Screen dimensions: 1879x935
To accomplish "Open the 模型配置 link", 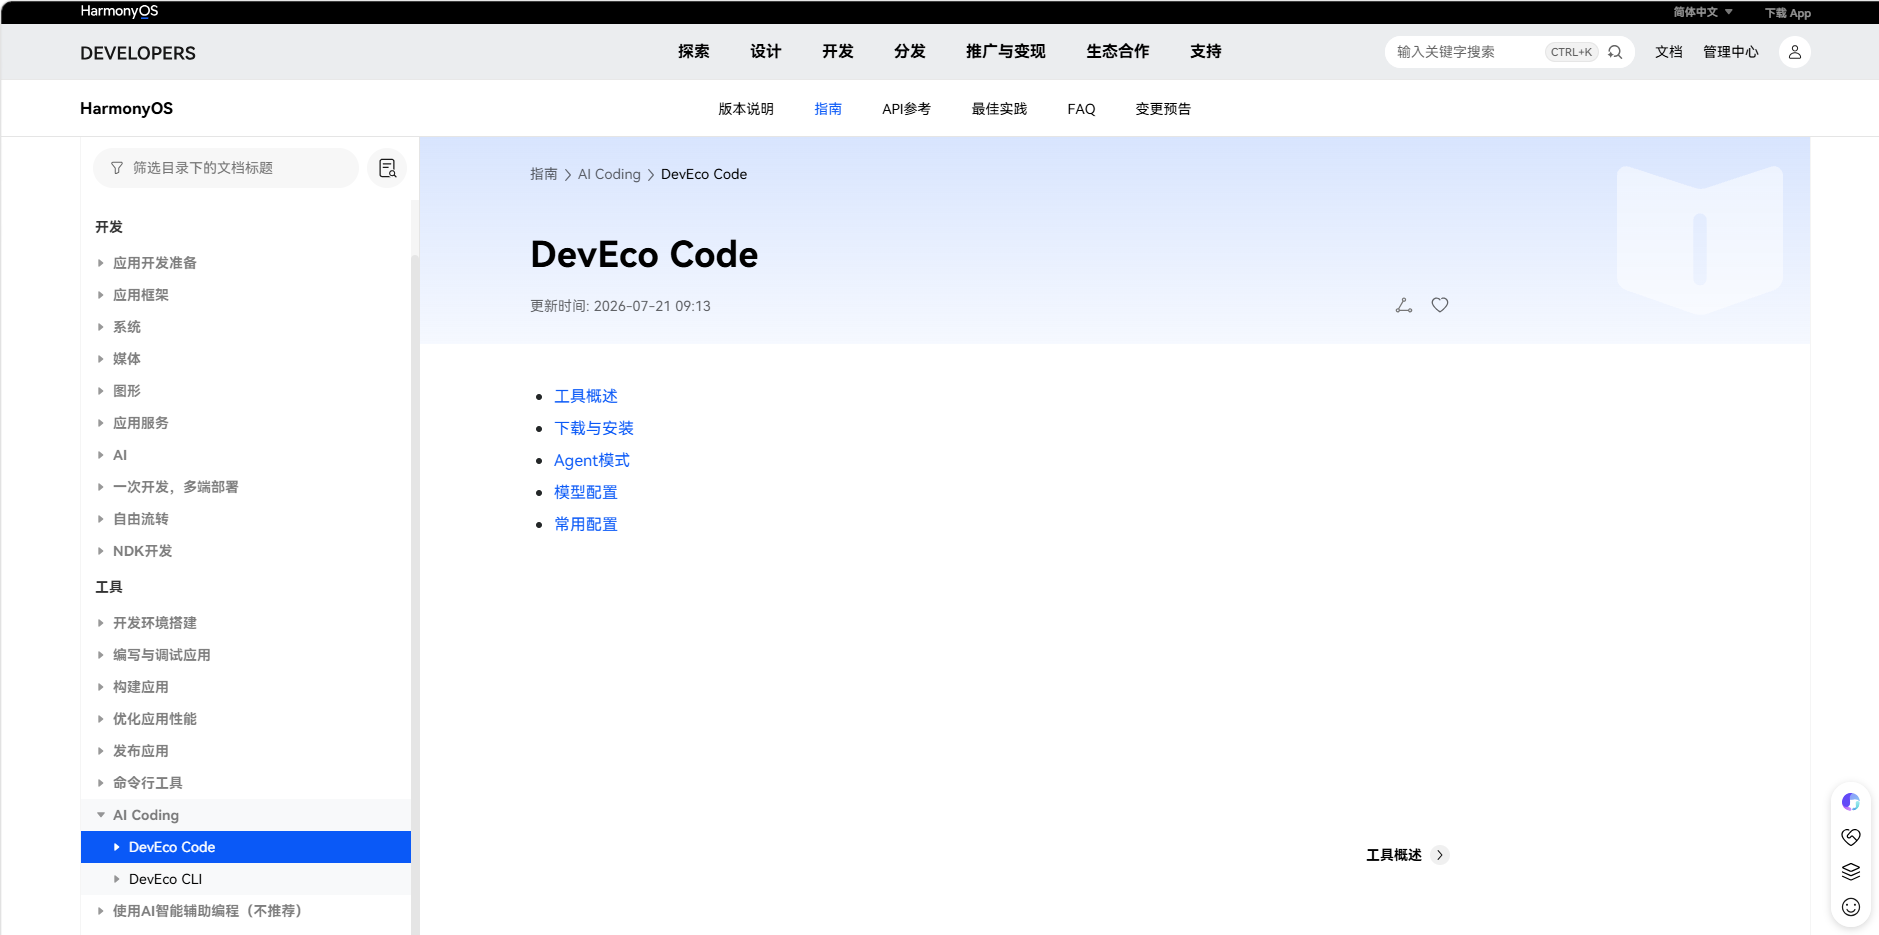I will (x=586, y=492).
